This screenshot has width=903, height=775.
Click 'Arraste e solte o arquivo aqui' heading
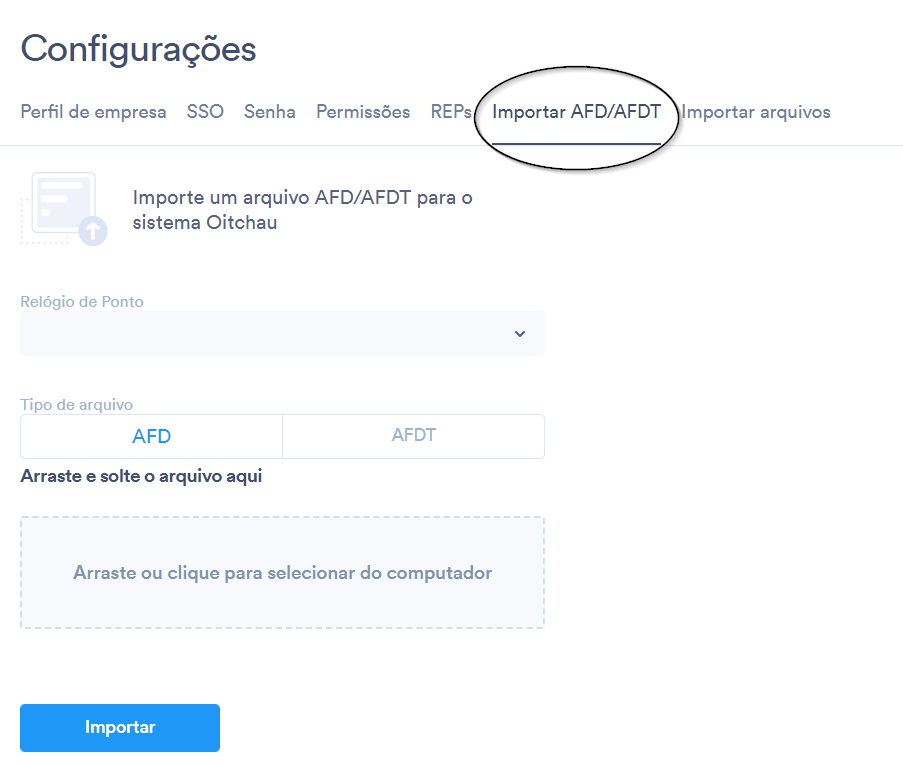[x=141, y=476]
